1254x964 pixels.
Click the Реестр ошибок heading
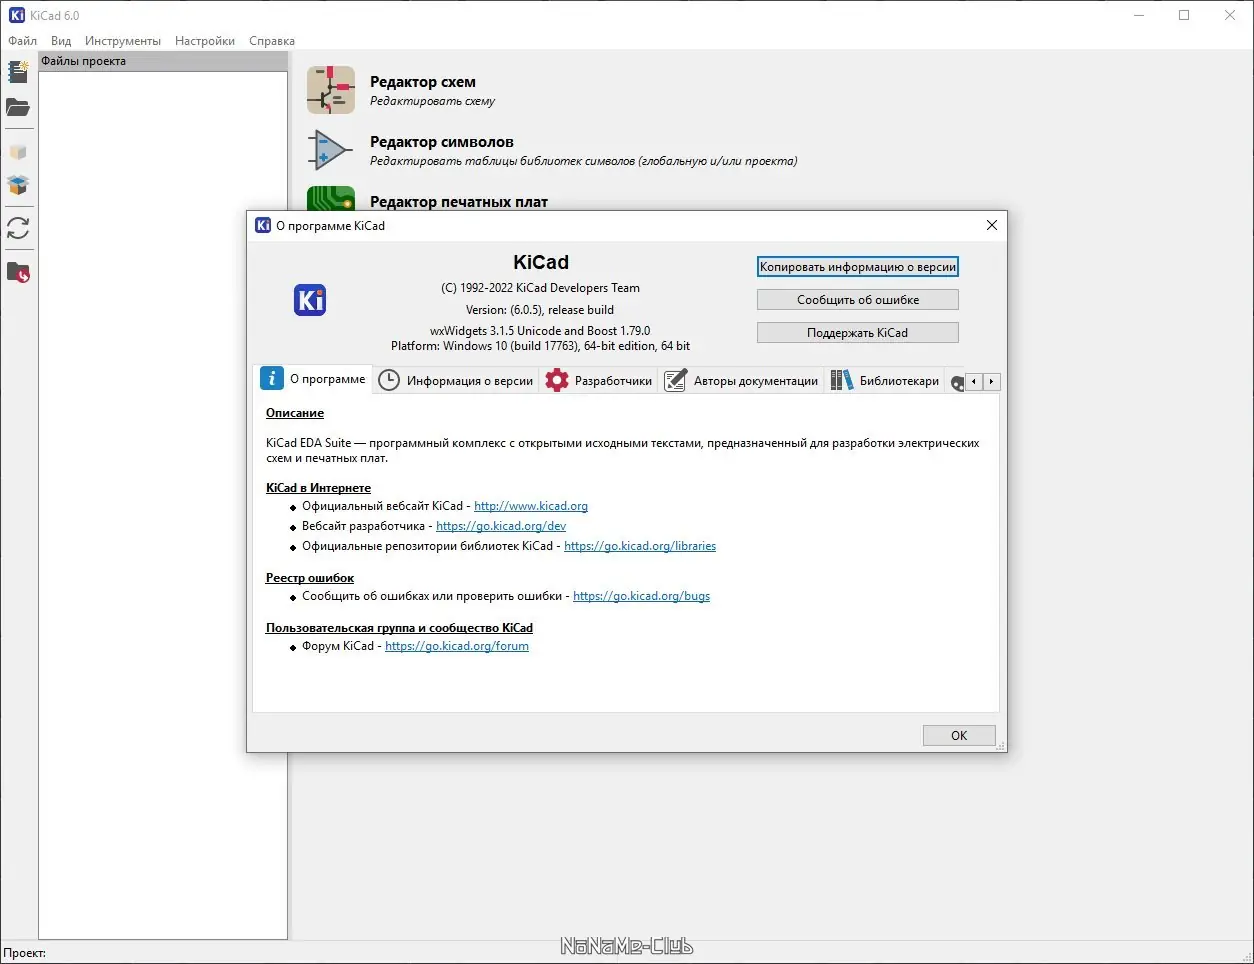(x=310, y=578)
